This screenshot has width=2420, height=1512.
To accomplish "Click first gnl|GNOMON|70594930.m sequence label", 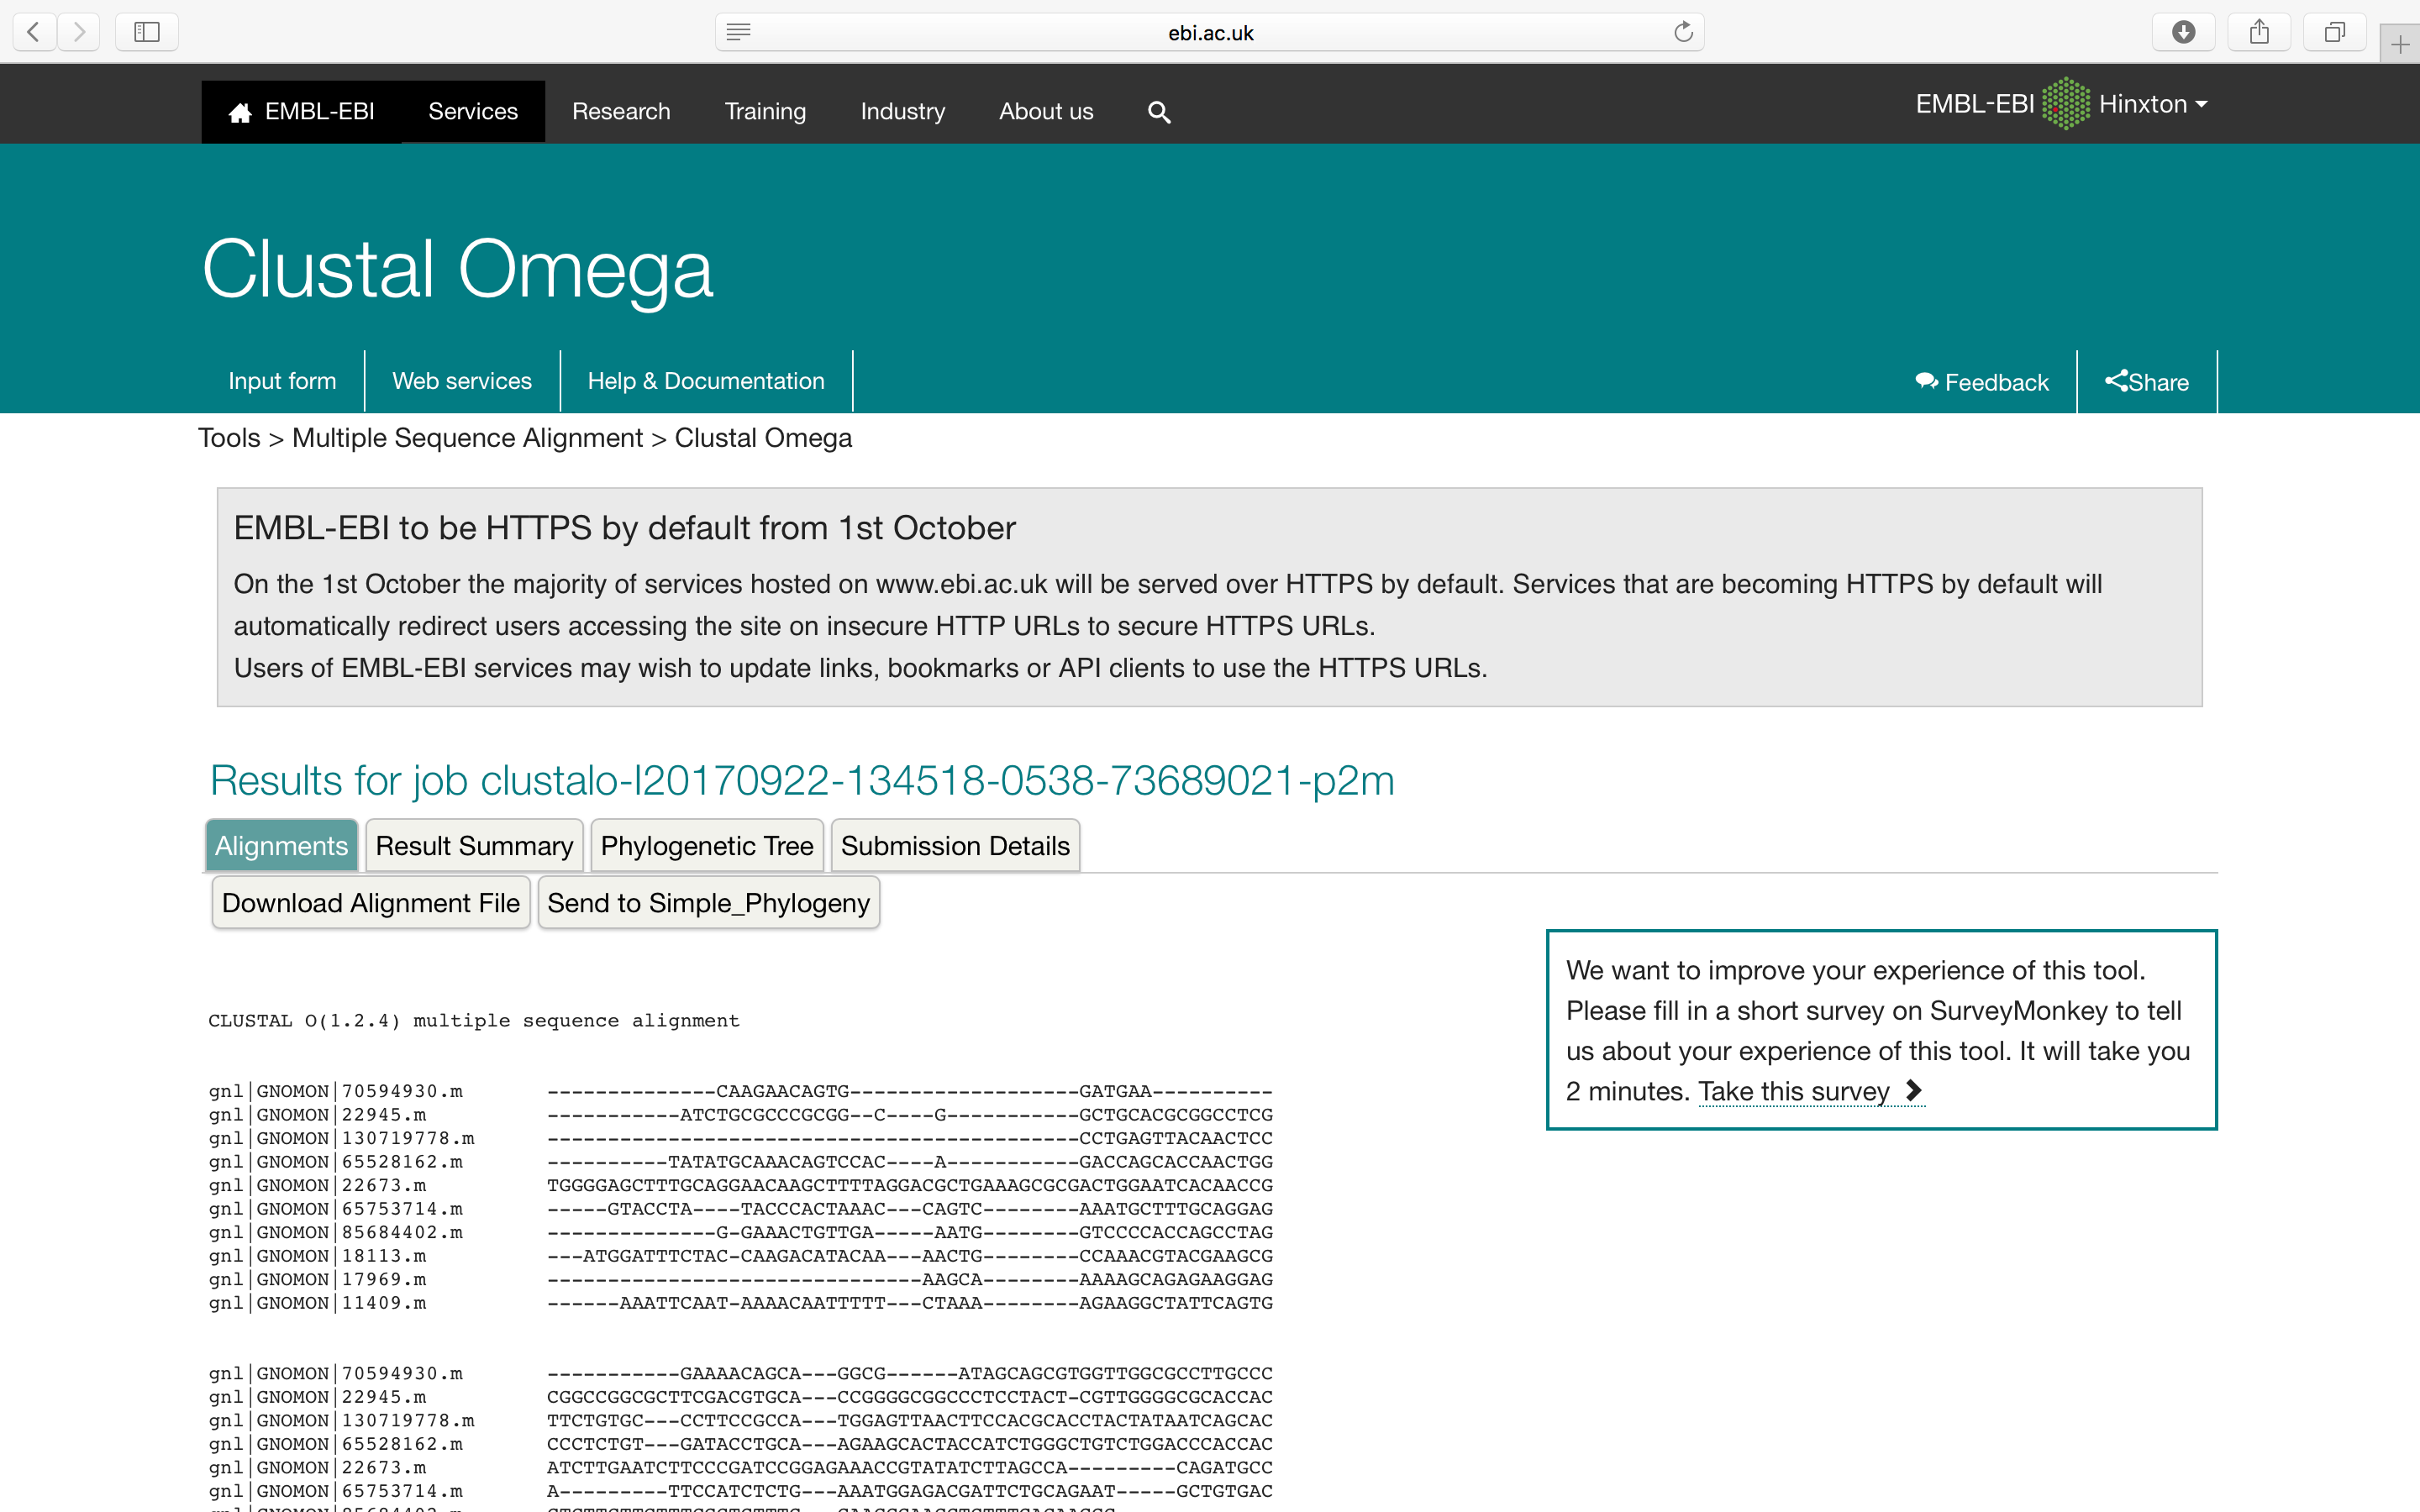I will (336, 1091).
